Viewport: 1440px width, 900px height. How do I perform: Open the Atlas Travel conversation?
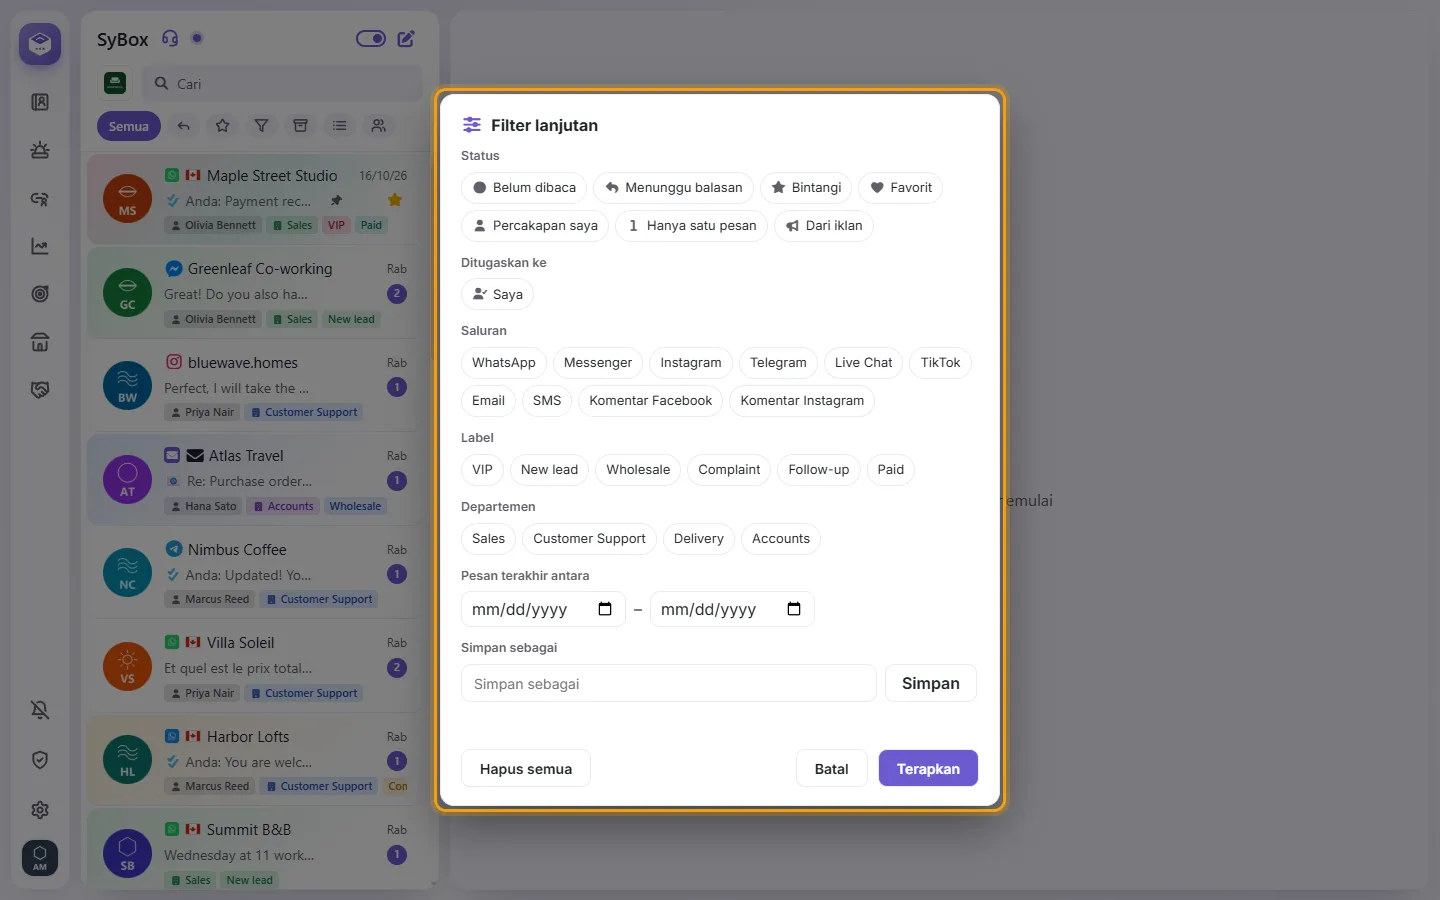click(258, 480)
